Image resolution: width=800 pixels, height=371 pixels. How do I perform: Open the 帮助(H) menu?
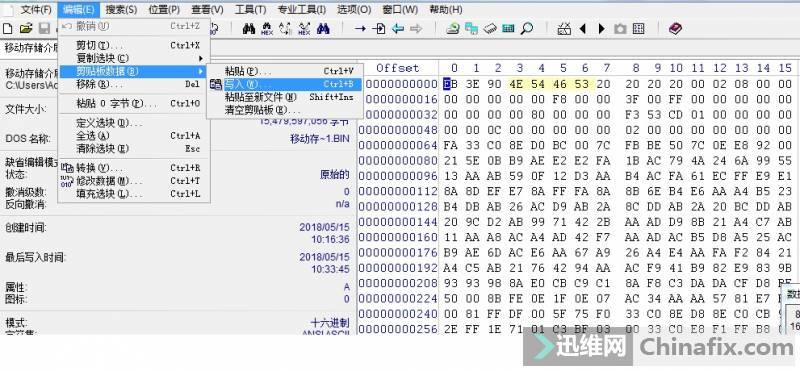[x=445, y=10]
